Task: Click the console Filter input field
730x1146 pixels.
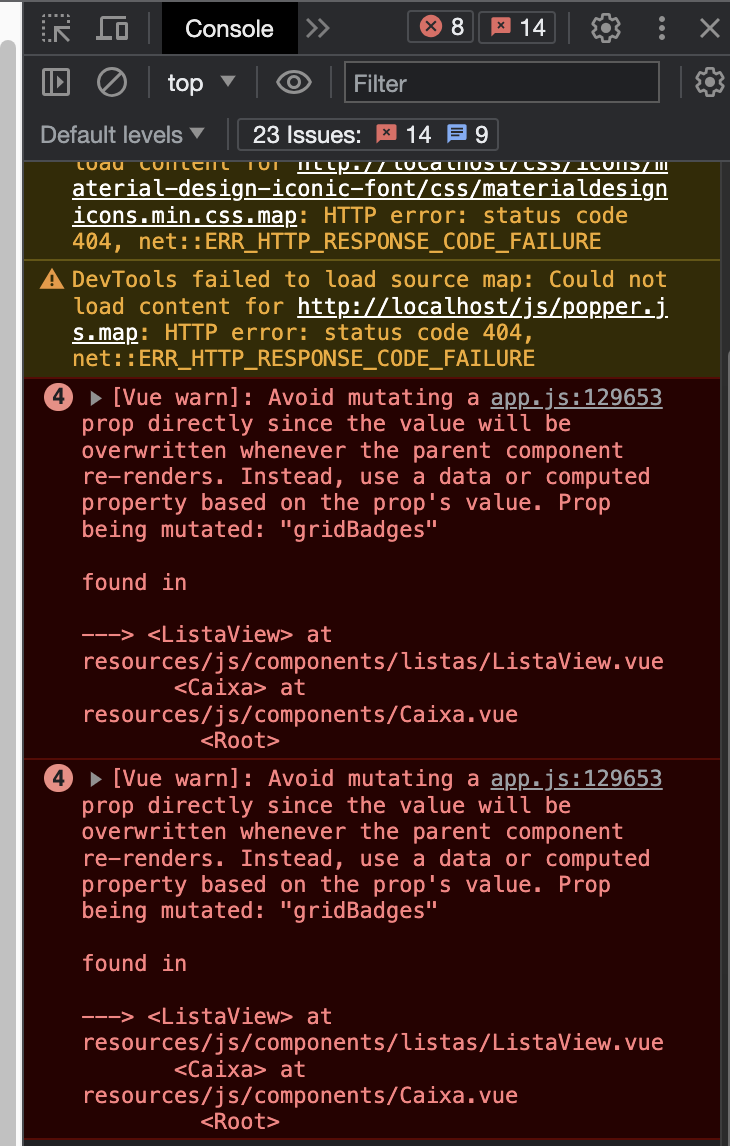Action: click(502, 83)
